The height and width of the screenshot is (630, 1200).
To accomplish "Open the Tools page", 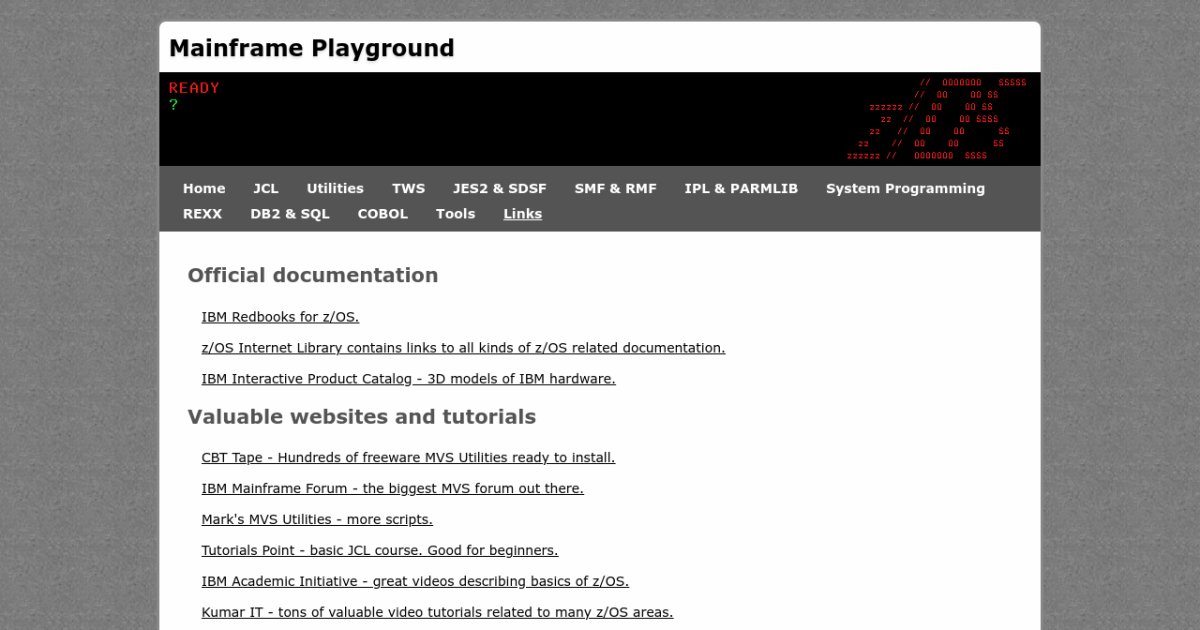I will pos(456,214).
